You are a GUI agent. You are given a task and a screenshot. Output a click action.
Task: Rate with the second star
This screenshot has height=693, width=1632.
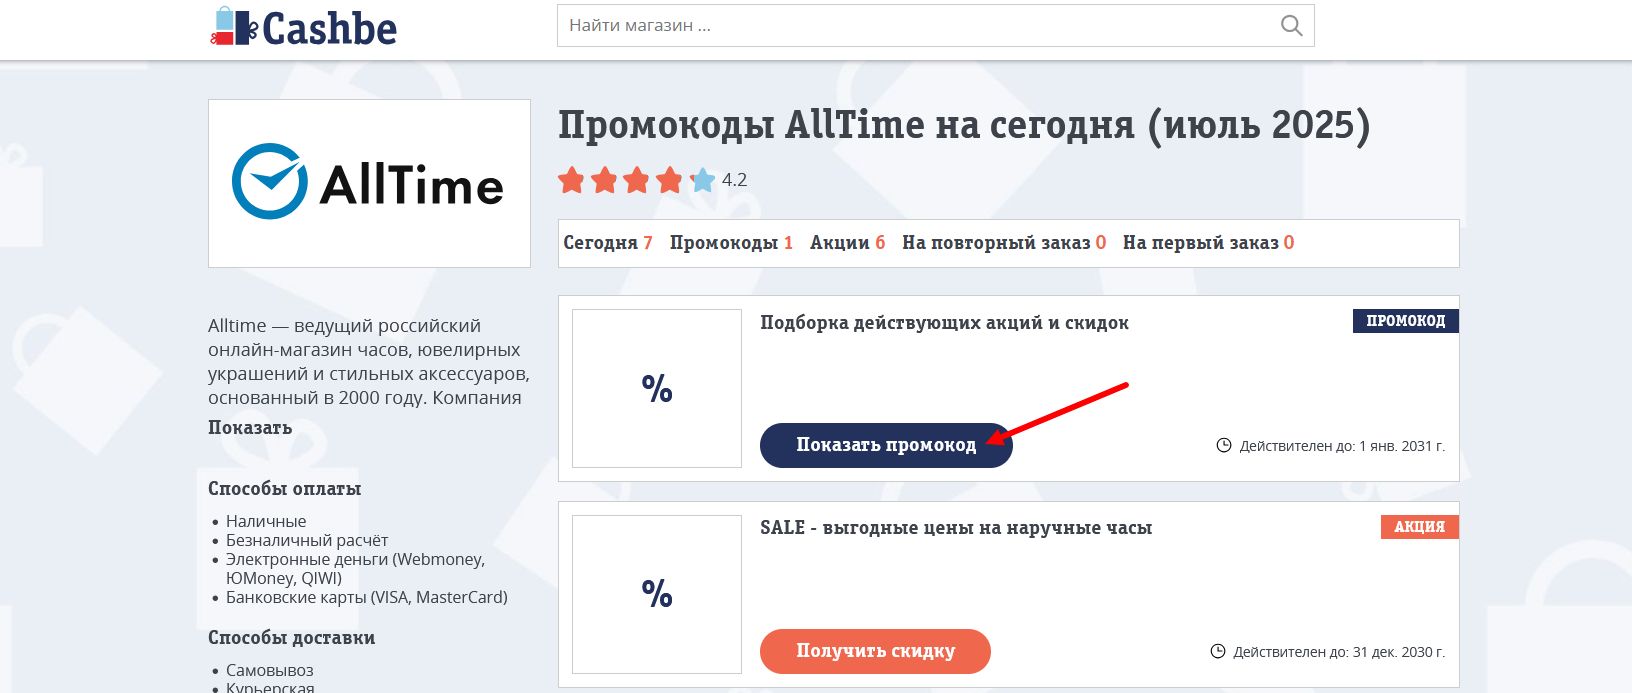click(605, 180)
